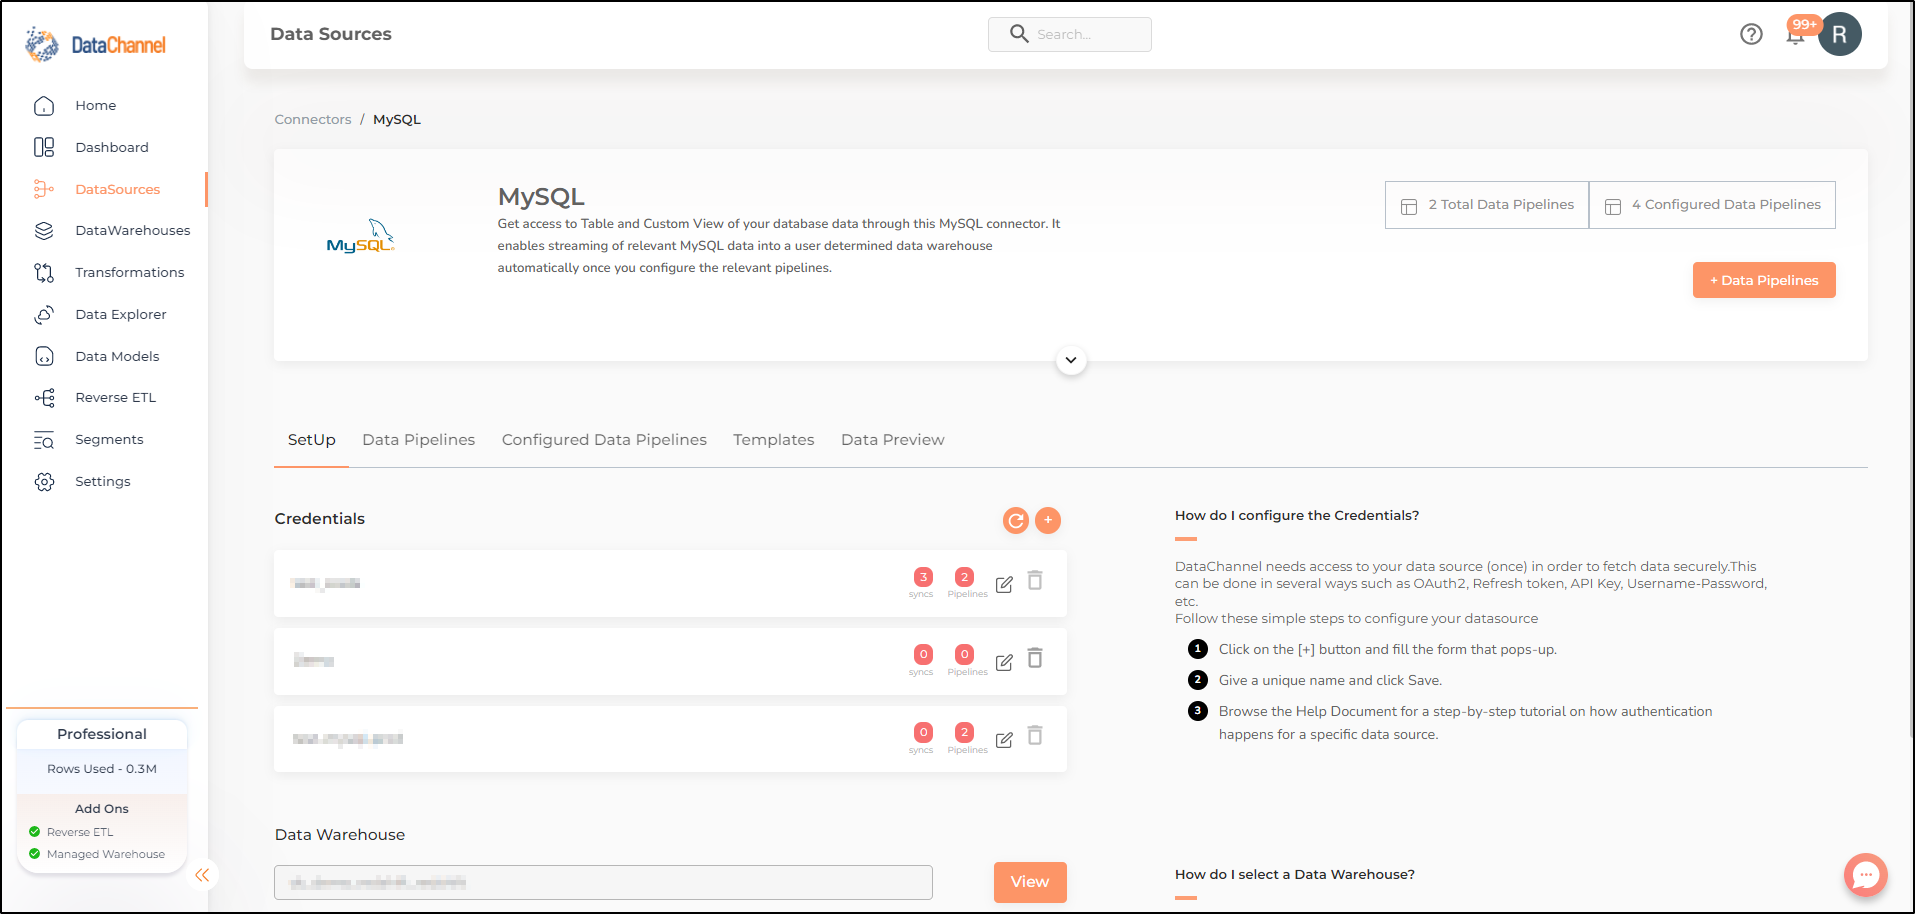Open the Data Explorer icon

(x=44, y=314)
